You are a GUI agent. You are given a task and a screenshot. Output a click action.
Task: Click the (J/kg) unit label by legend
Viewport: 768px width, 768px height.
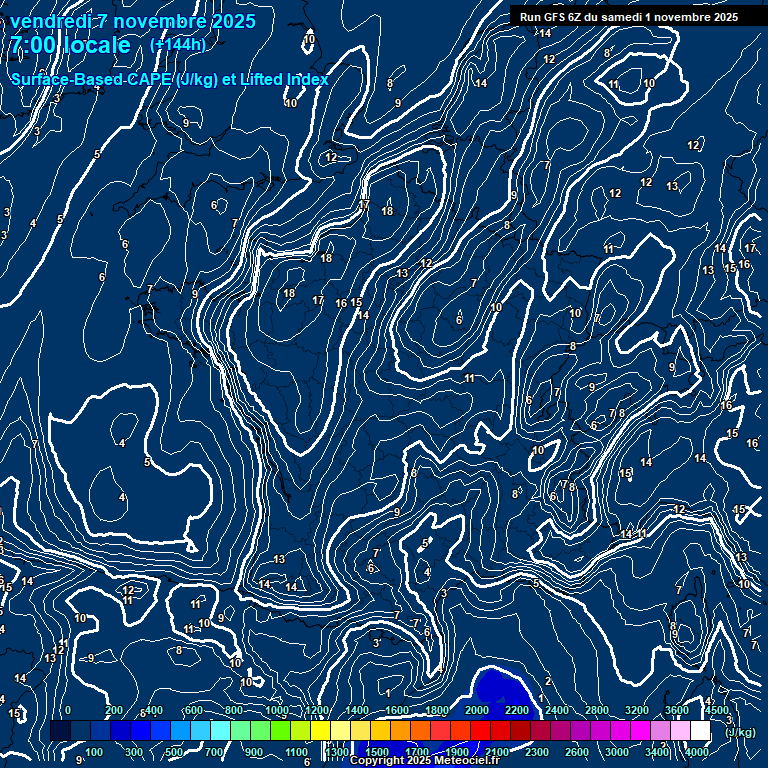[739, 733]
